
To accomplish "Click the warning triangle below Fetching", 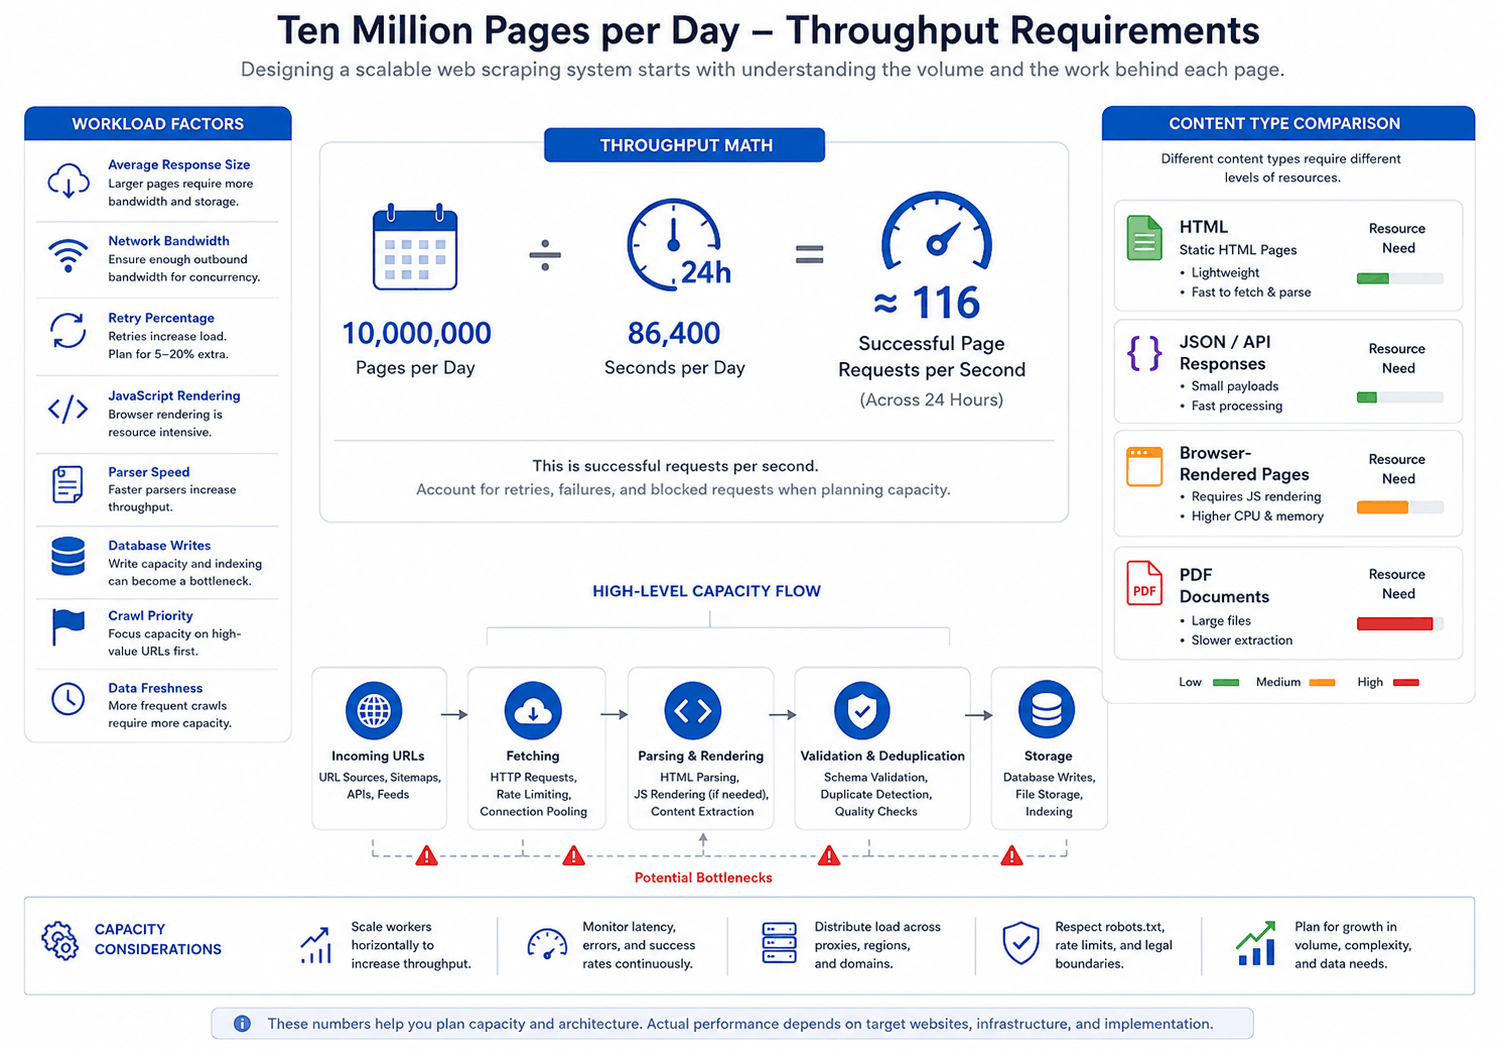I will click(x=573, y=856).
